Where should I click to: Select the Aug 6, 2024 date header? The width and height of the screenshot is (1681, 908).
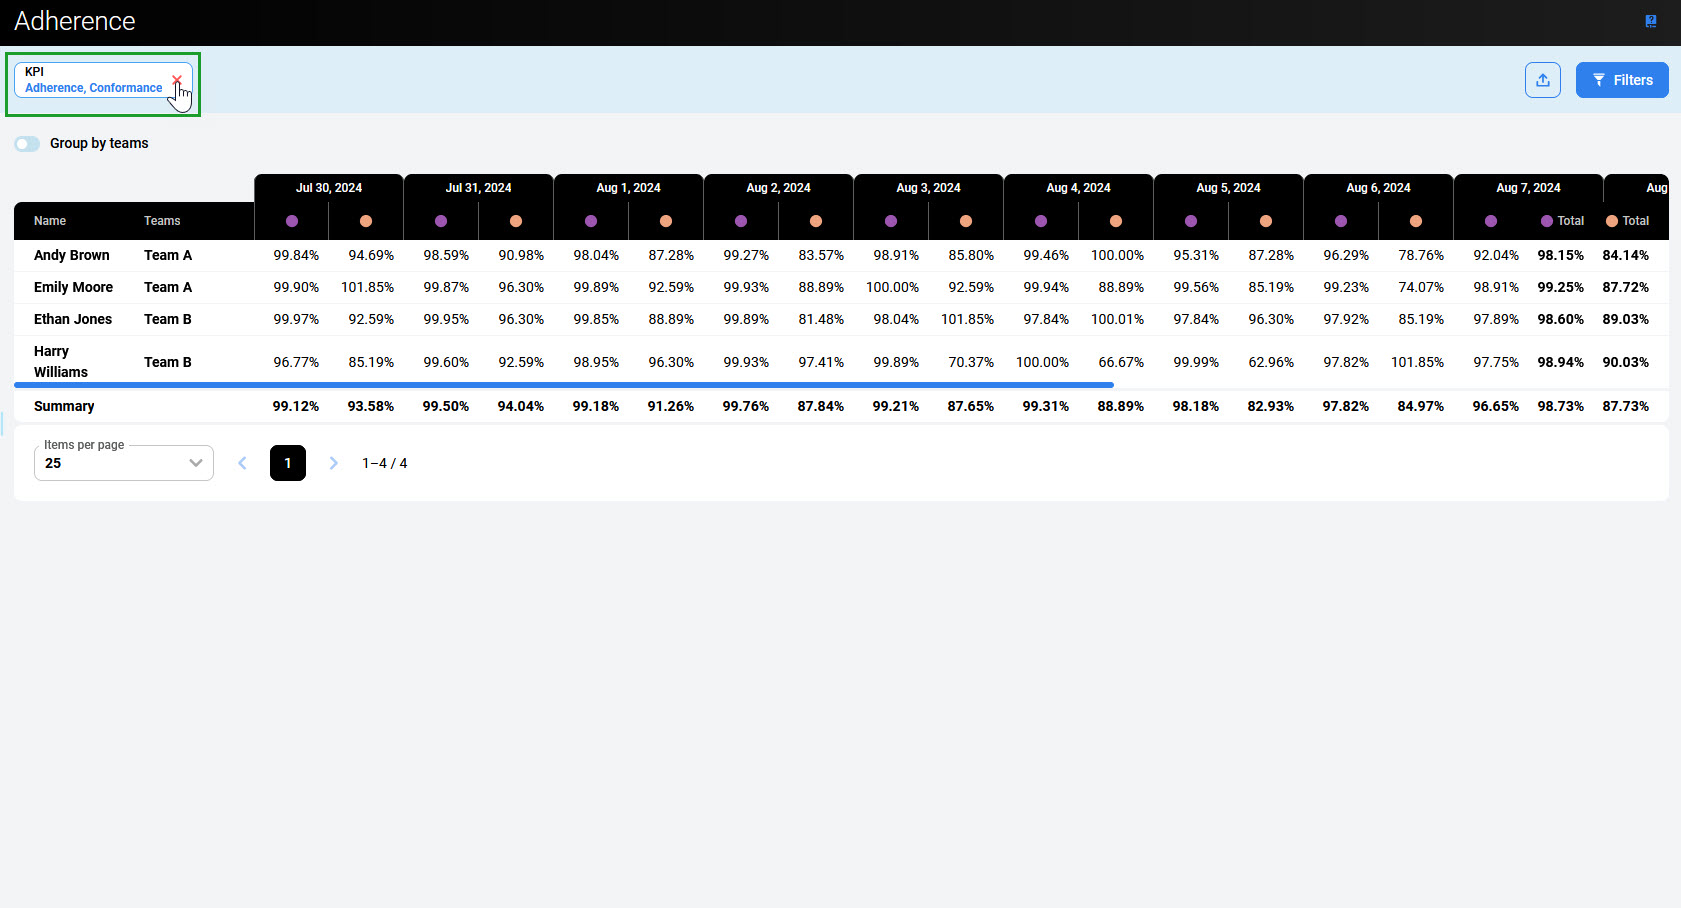[1378, 188]
